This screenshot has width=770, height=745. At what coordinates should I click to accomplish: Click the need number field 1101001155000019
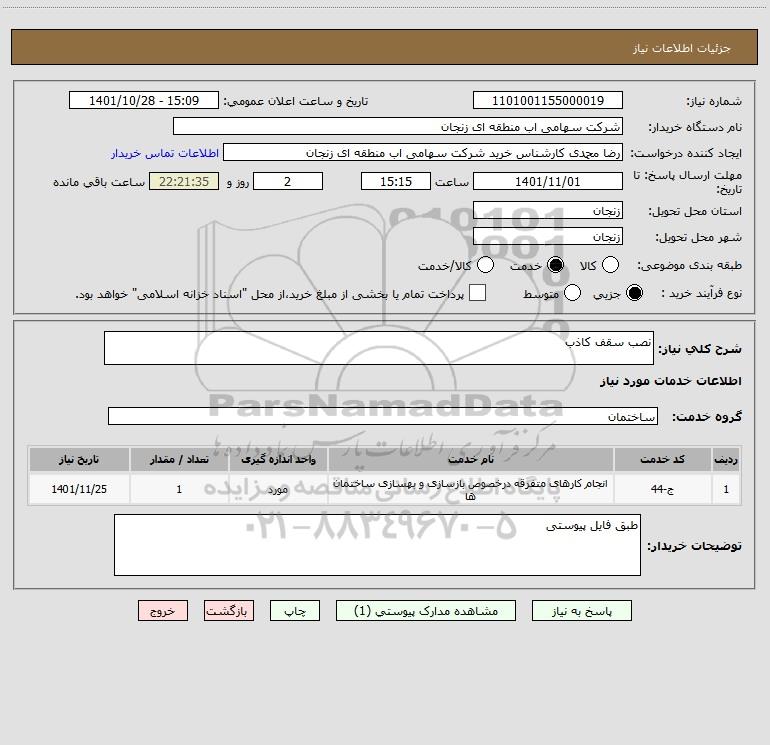[x=548, y=100]
